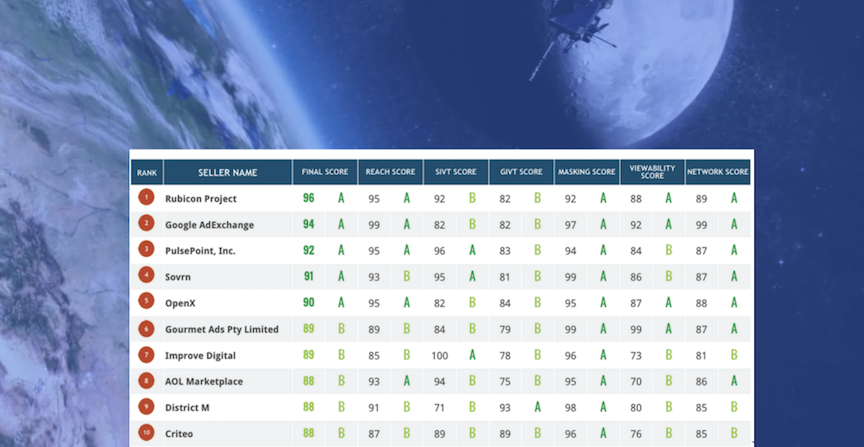Click the Seller Name column header
This screenshot has height=447, width=864.
click(228, 173)
